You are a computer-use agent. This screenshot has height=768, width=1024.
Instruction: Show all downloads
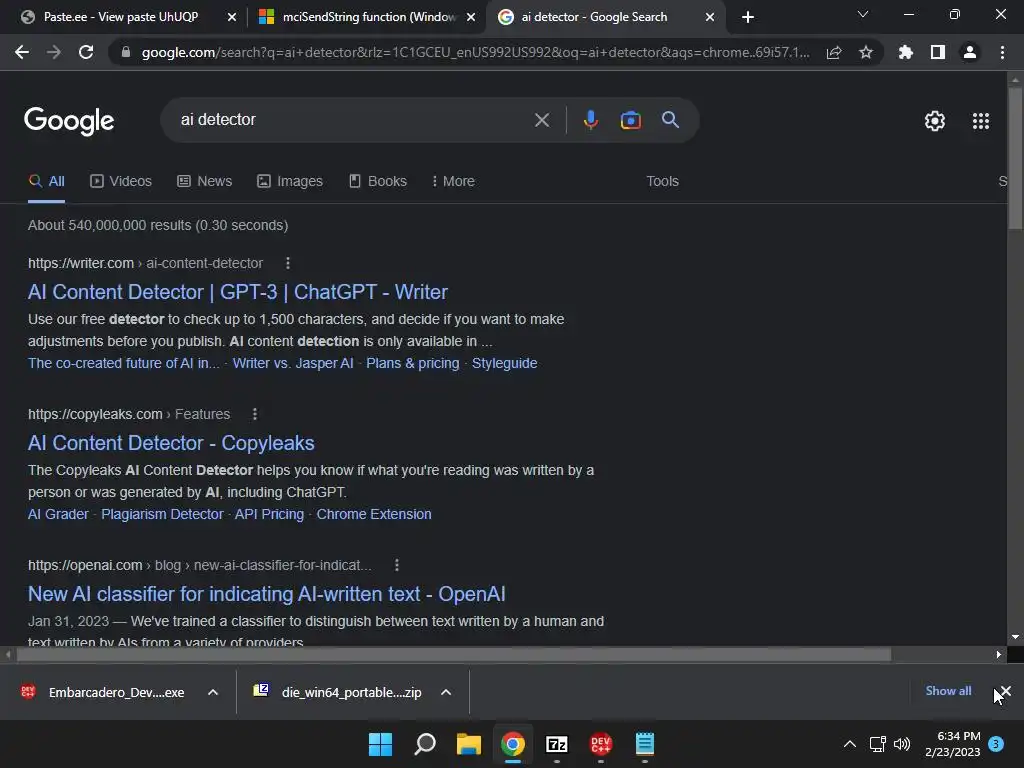[948, 691]
